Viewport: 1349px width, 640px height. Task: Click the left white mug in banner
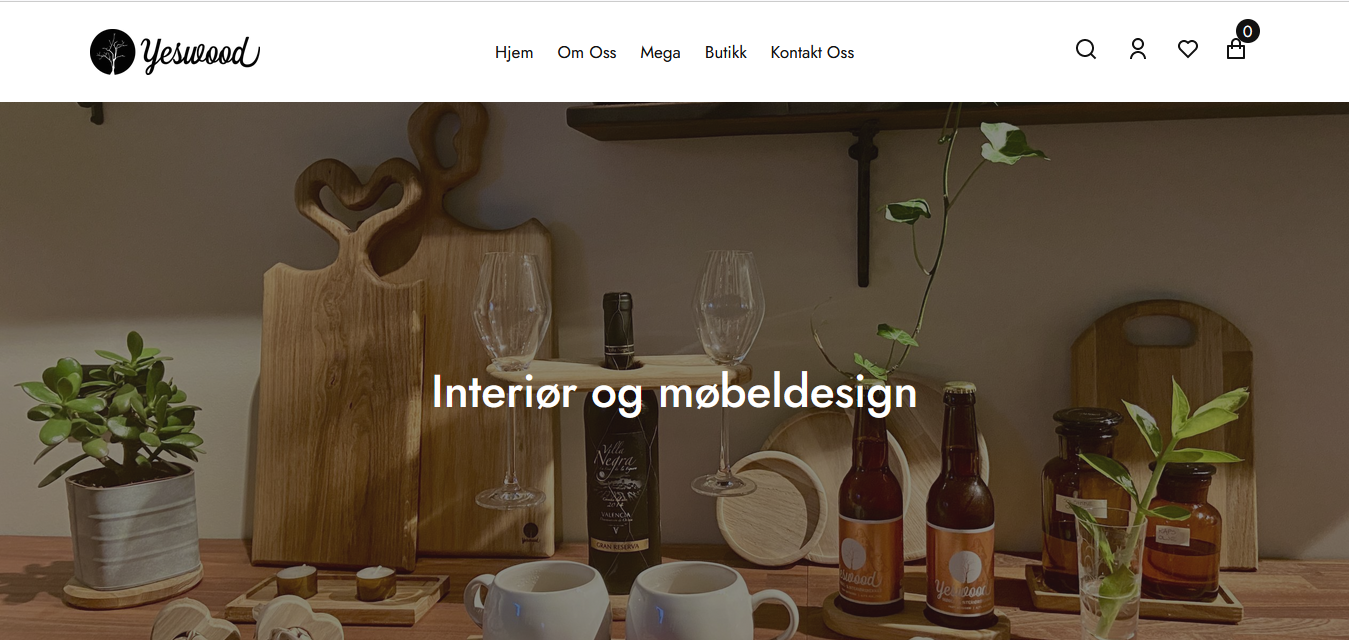537,600
